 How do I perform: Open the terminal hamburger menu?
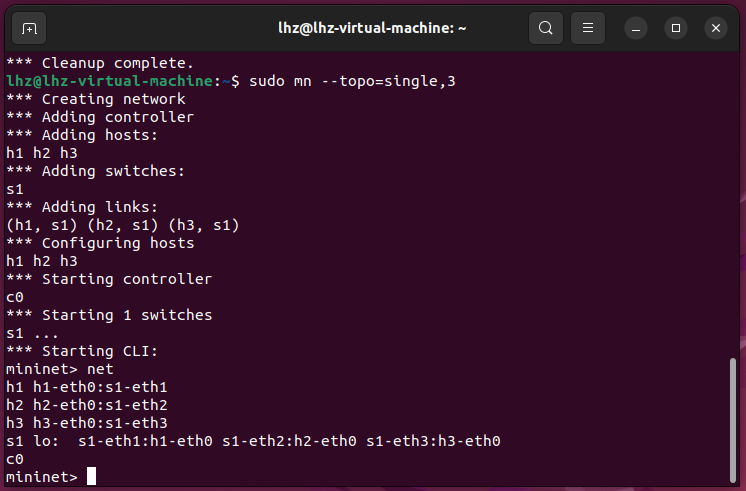pyautogui.click(x=588, y=28)
